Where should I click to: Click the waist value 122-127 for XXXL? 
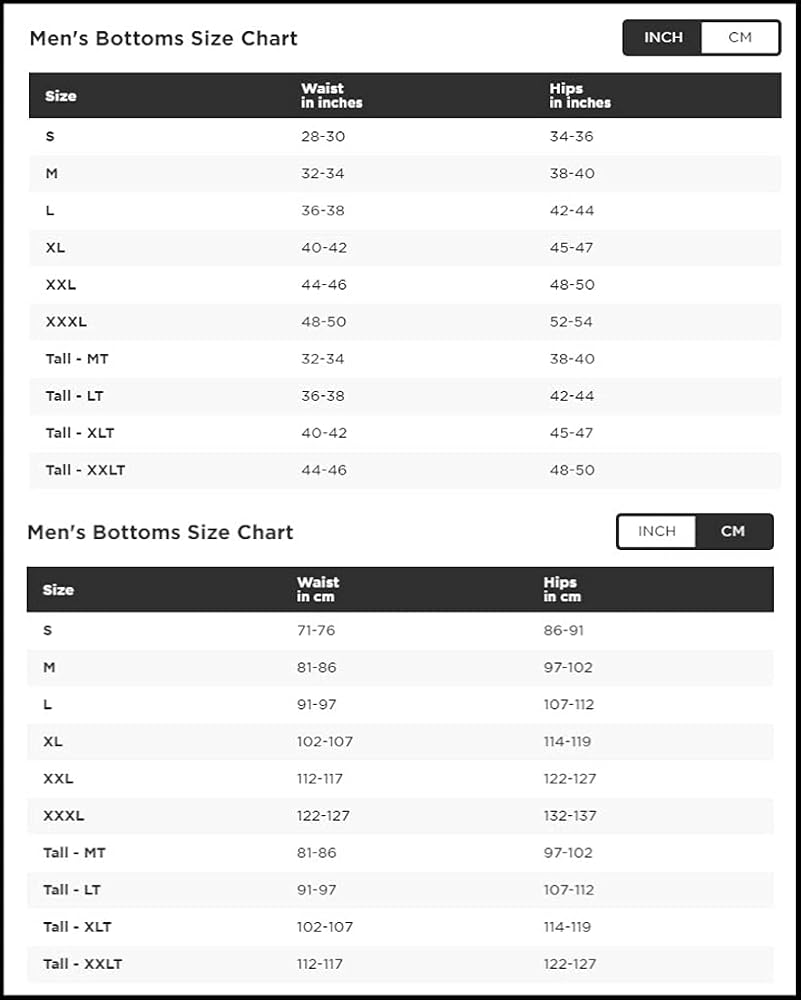(x=323, y=816)
